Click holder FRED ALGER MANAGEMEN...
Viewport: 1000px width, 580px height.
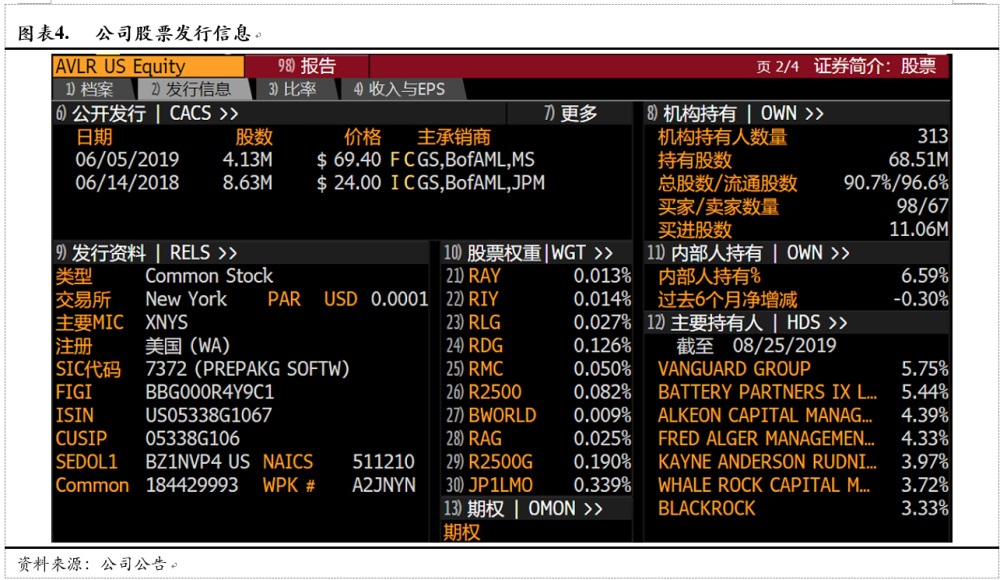[x=766, y=438]
